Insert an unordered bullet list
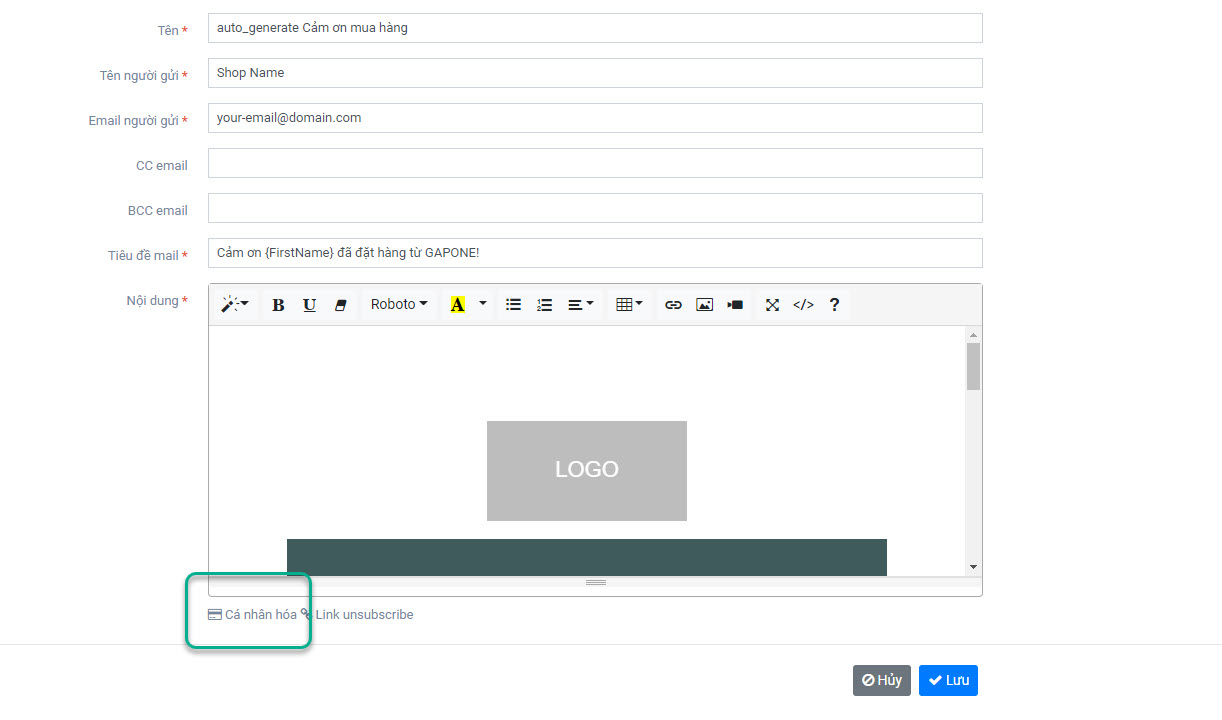 point(513,305)
